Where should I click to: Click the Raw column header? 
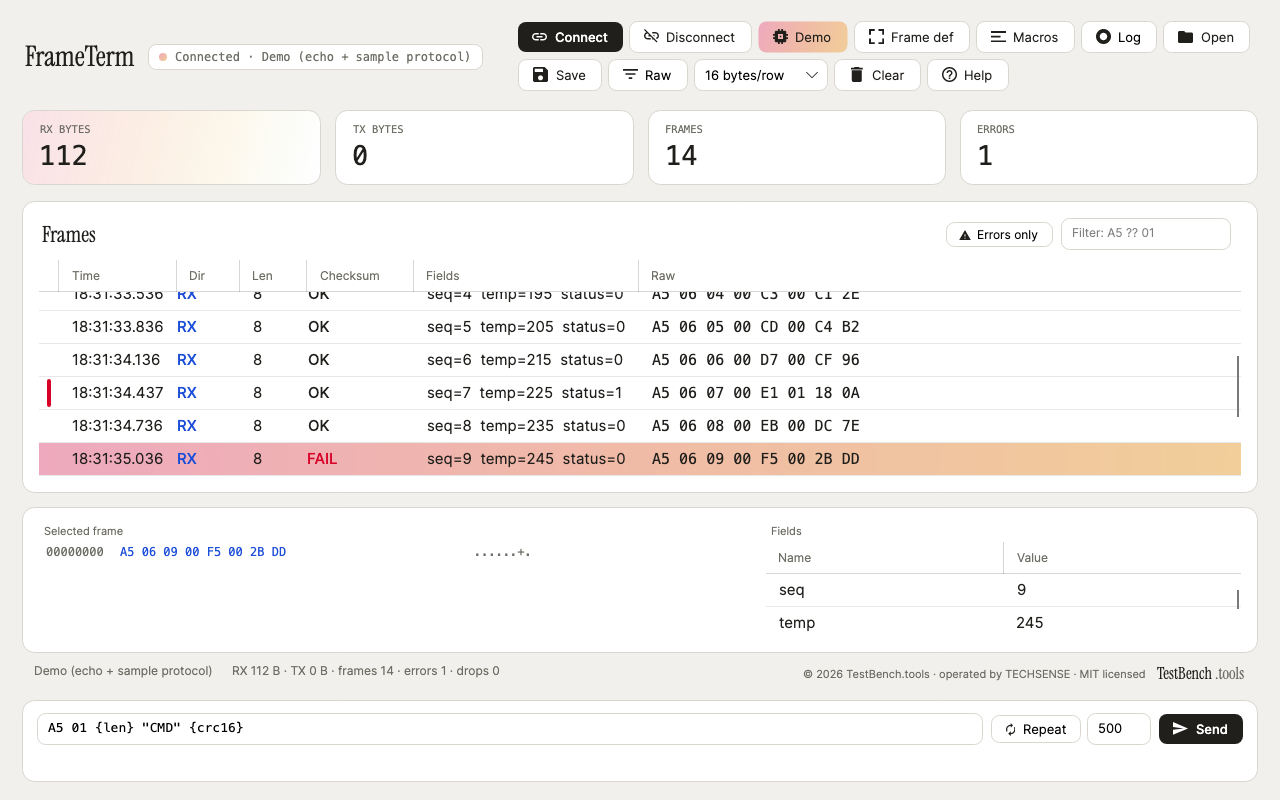[x=939, y=275]
